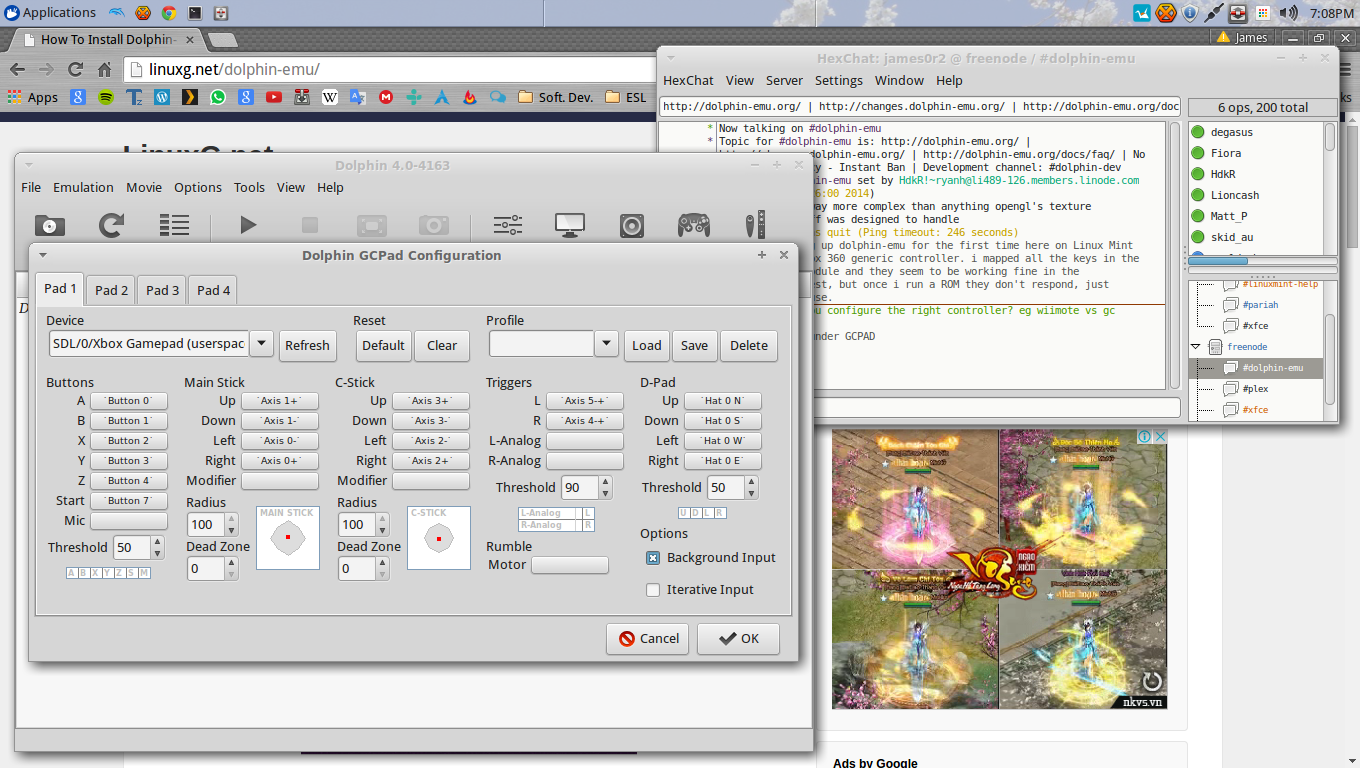This screenshot has height=768, width=1360.
Task: Open the Wiimote settings icon
Action: 756,225
